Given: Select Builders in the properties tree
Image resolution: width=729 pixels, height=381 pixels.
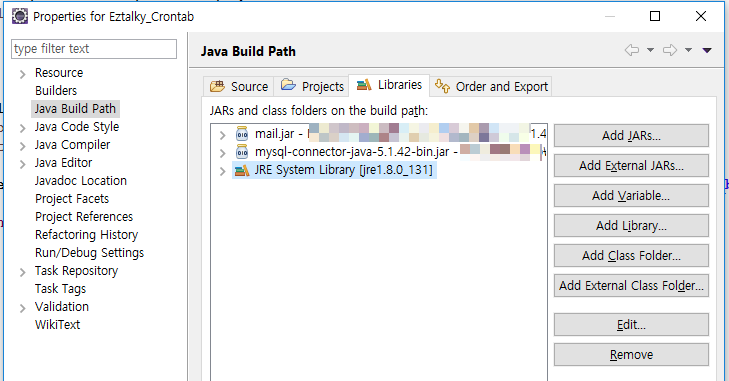Looking at the screenshot, I should [56, 91].
